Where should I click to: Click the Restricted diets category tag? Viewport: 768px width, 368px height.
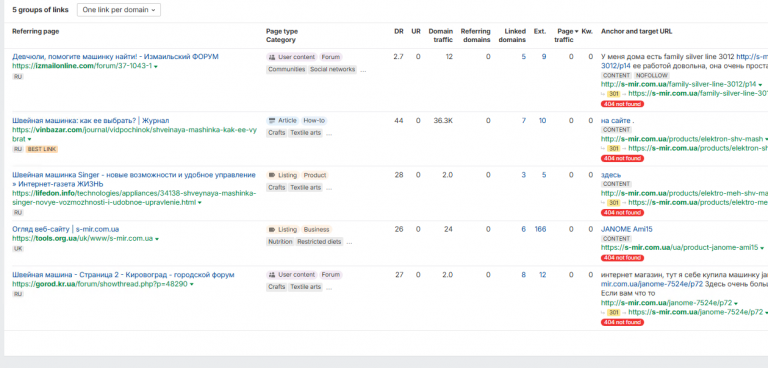(320, 242)
